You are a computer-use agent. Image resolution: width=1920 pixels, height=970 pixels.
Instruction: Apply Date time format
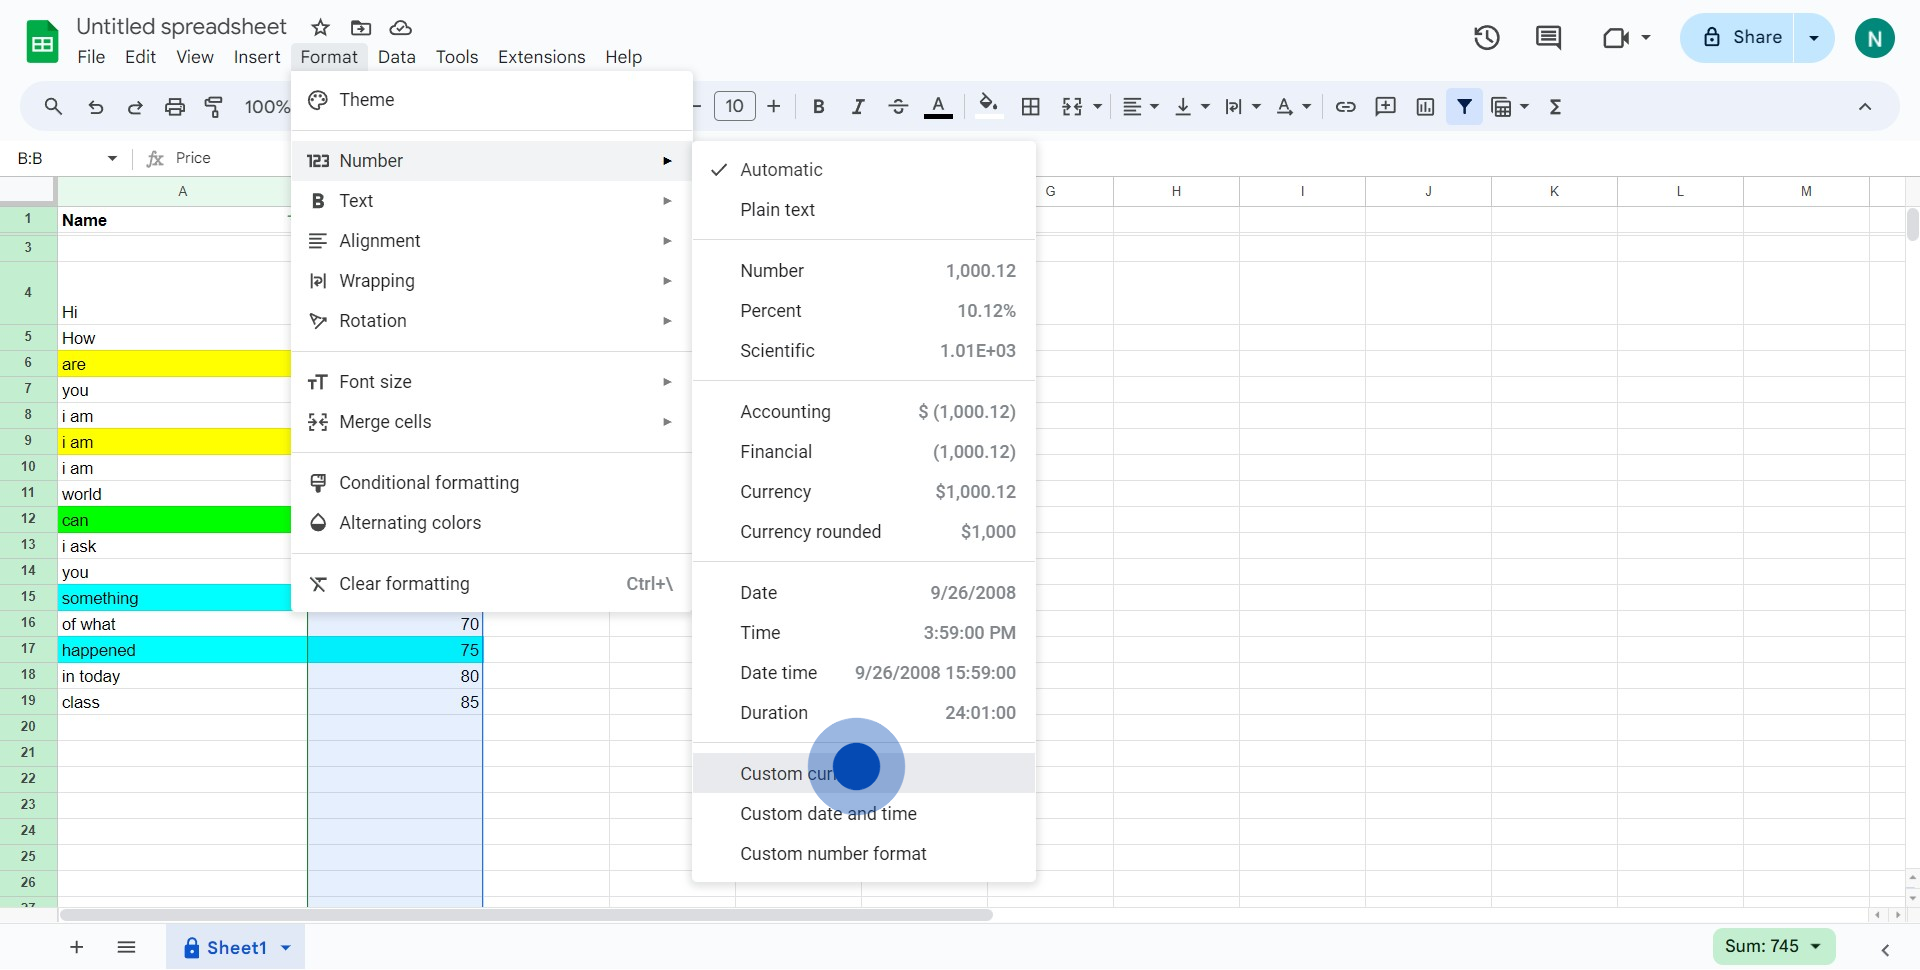click(864, 673)
